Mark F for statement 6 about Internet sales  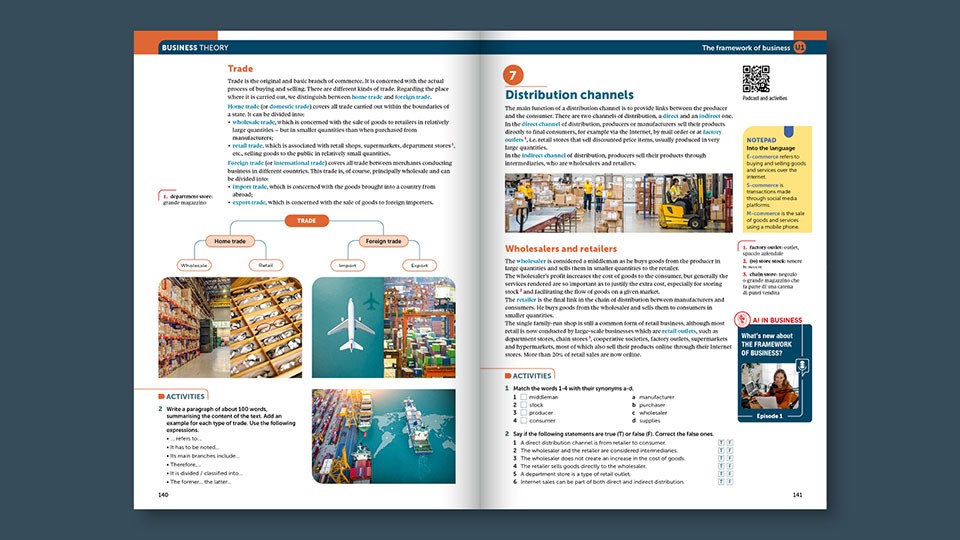click(x=730, y=482)
